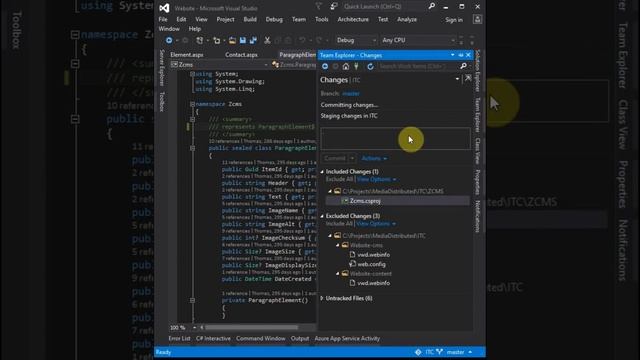Open the Toolbox side tab on the left

coord(162,102)
